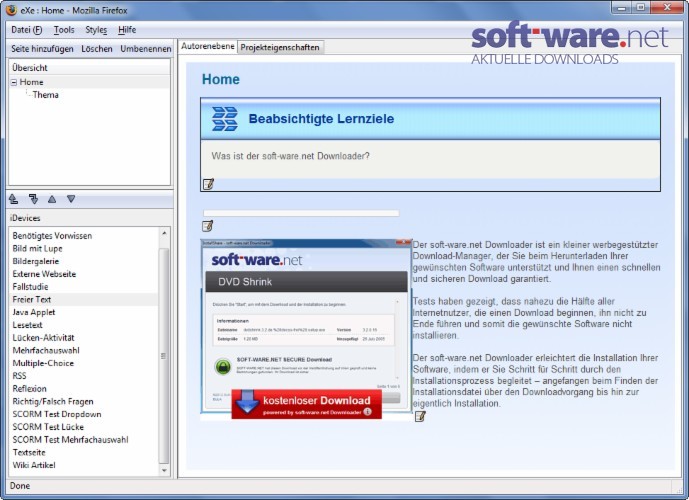Click the Beabsichtigte Lernziele title
Screen dimensions: 689x500
[321, 119]
